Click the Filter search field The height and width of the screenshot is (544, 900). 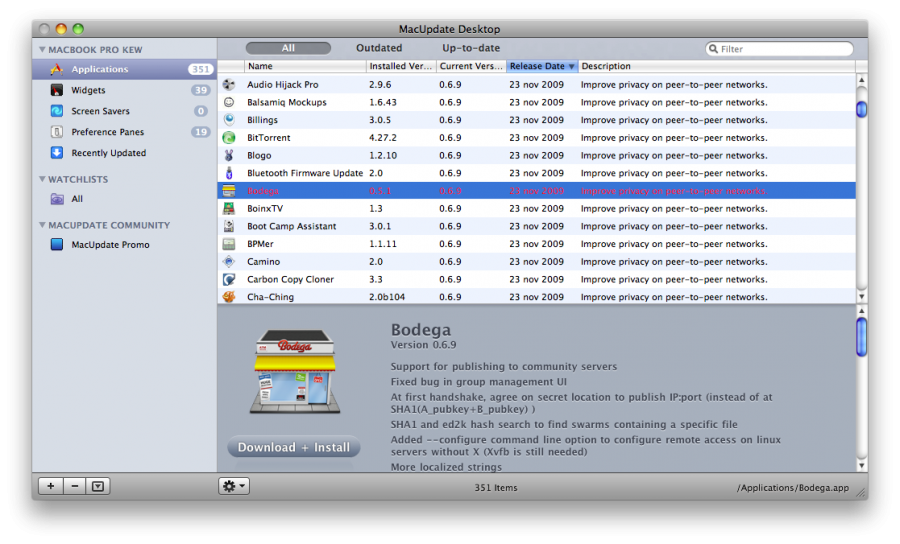[x=779, y=49]
